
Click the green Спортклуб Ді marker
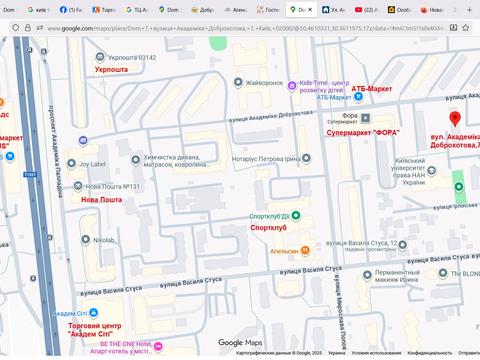[x=296, y=216]
